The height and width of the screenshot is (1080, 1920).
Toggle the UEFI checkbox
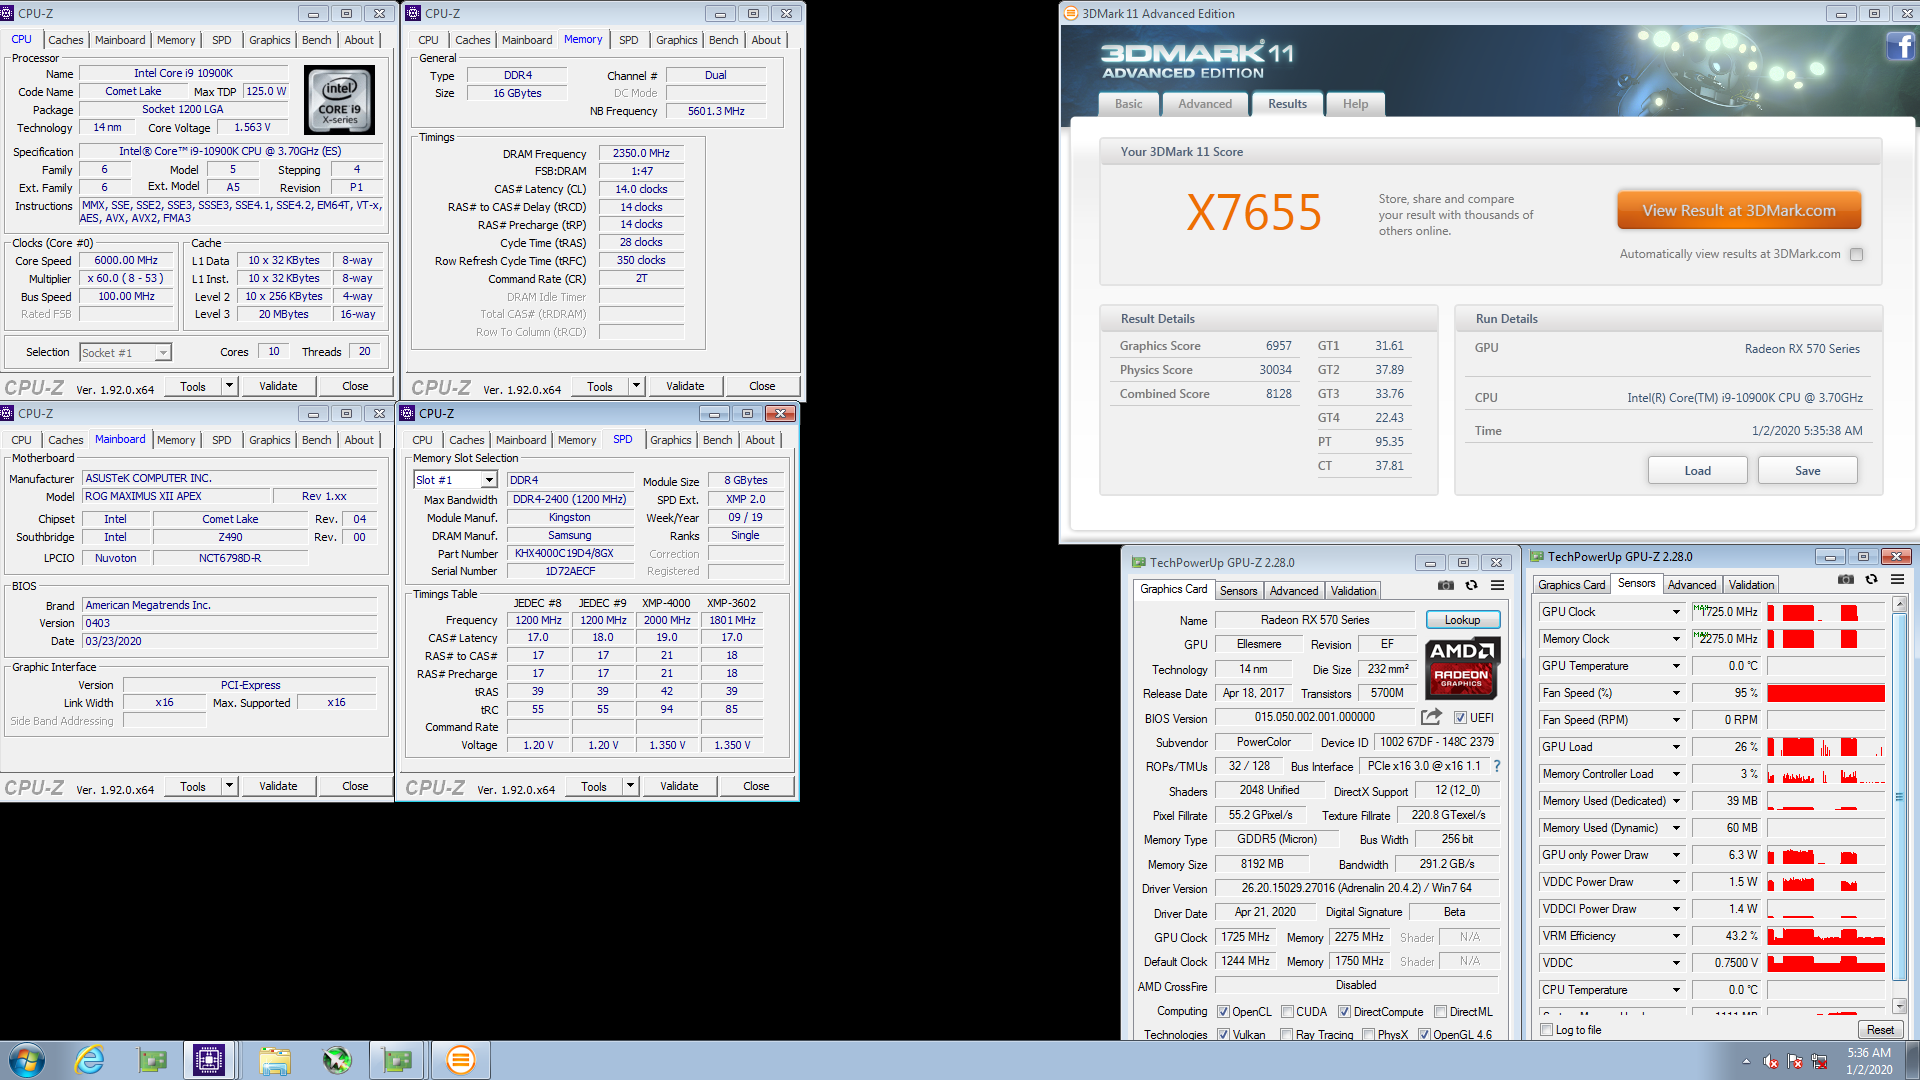1460,717
